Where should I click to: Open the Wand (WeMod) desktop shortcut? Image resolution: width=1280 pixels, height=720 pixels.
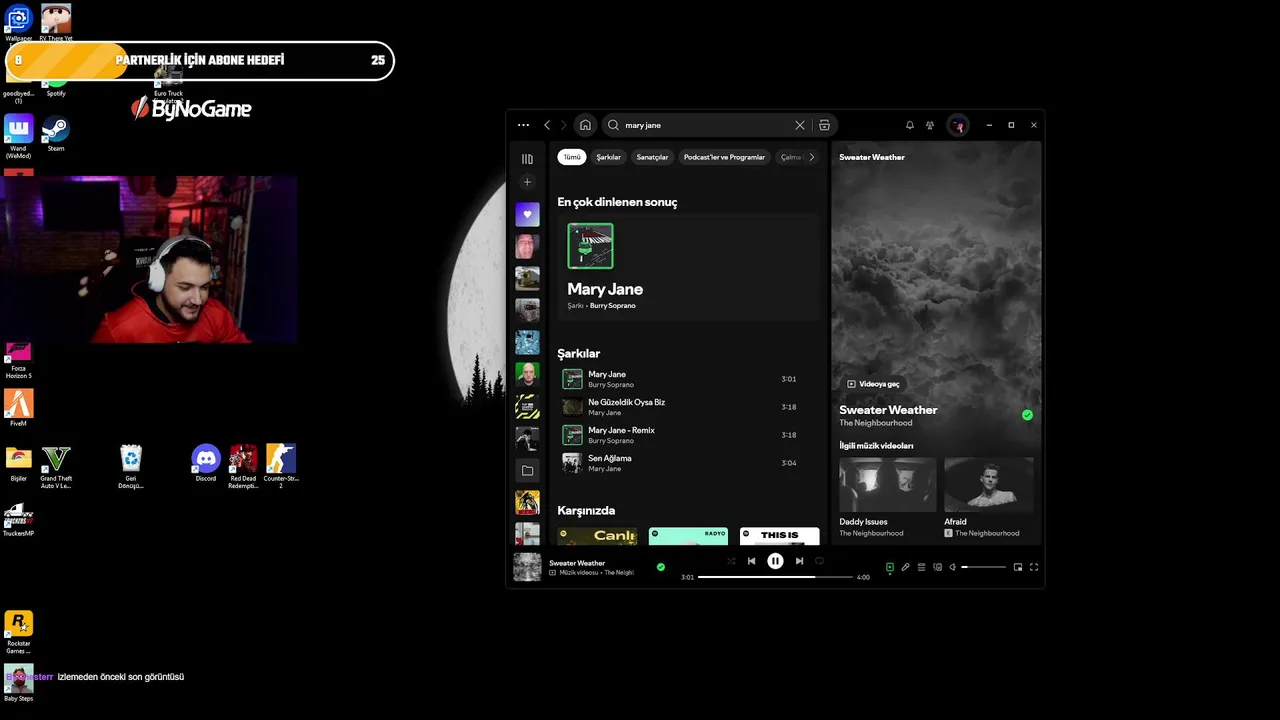tap(18, 137)
